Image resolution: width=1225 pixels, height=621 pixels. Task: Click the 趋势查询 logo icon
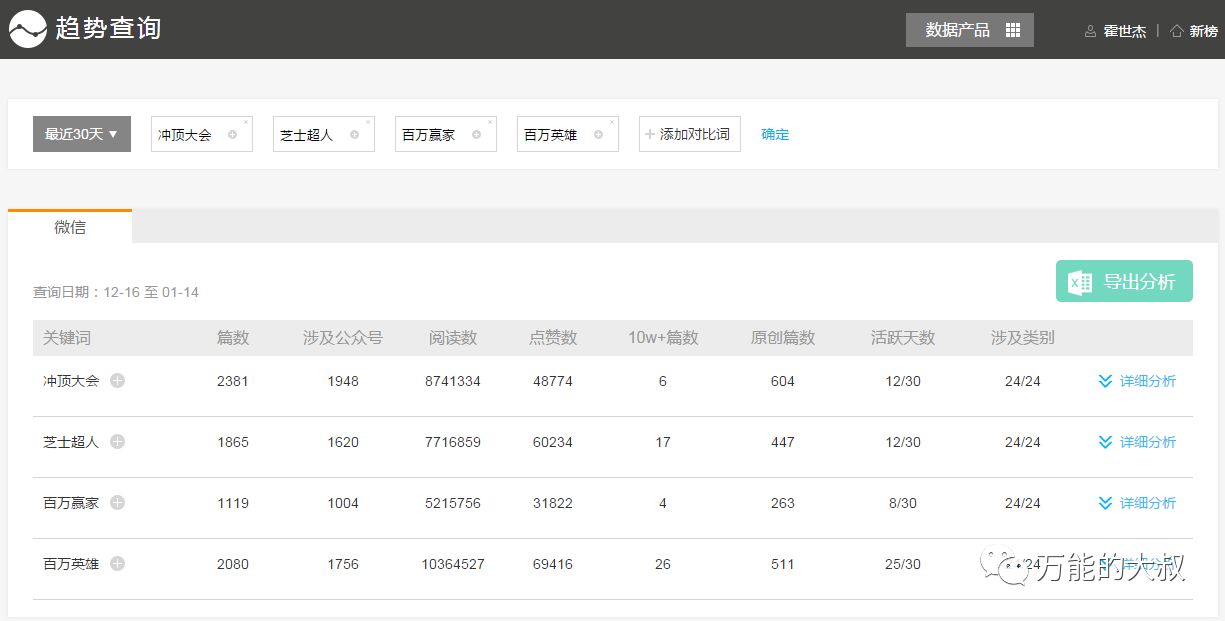pyautogui.click(x=28, y=29)
